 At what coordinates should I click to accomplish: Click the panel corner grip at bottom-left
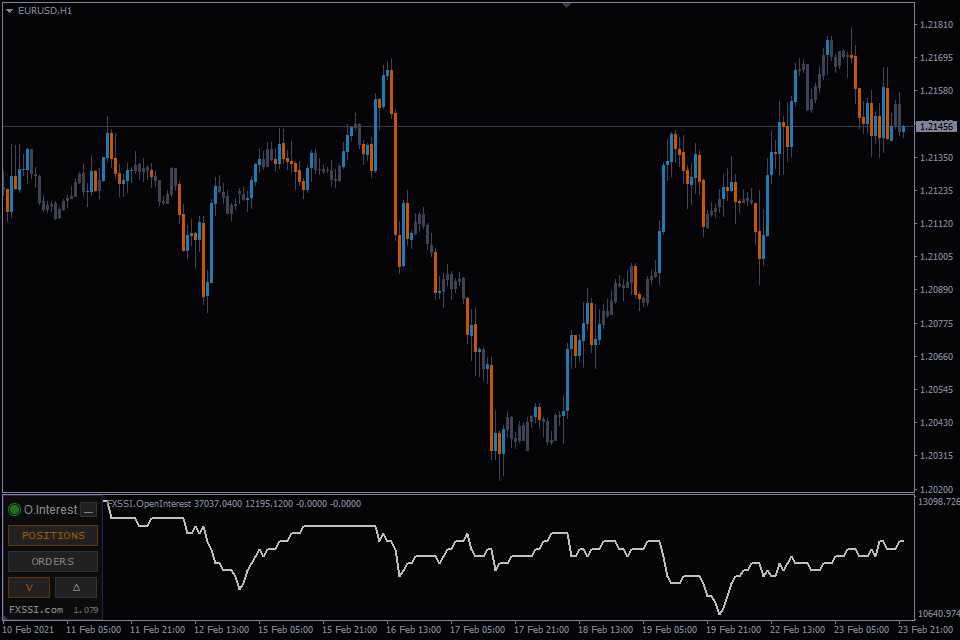(x=6, y=616)
